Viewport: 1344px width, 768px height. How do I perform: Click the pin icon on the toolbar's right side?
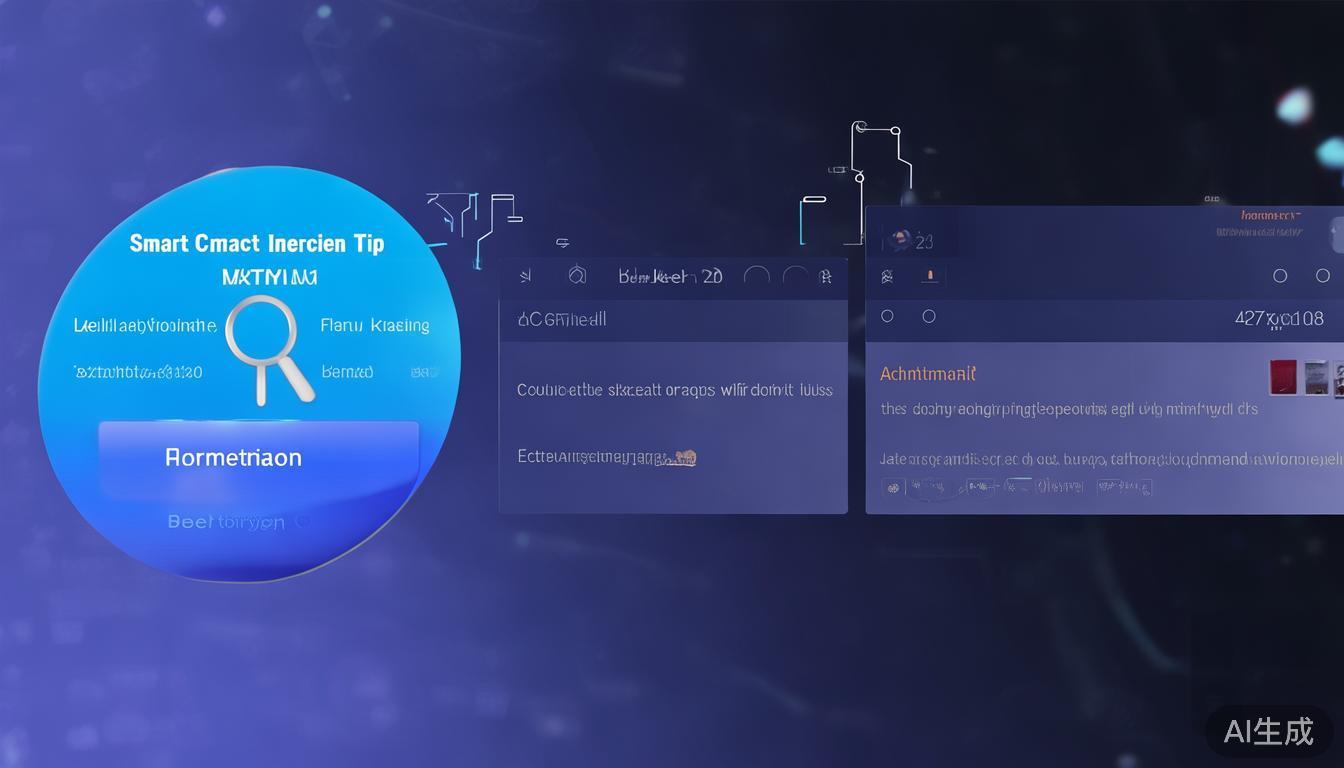[x=827, y=277]
